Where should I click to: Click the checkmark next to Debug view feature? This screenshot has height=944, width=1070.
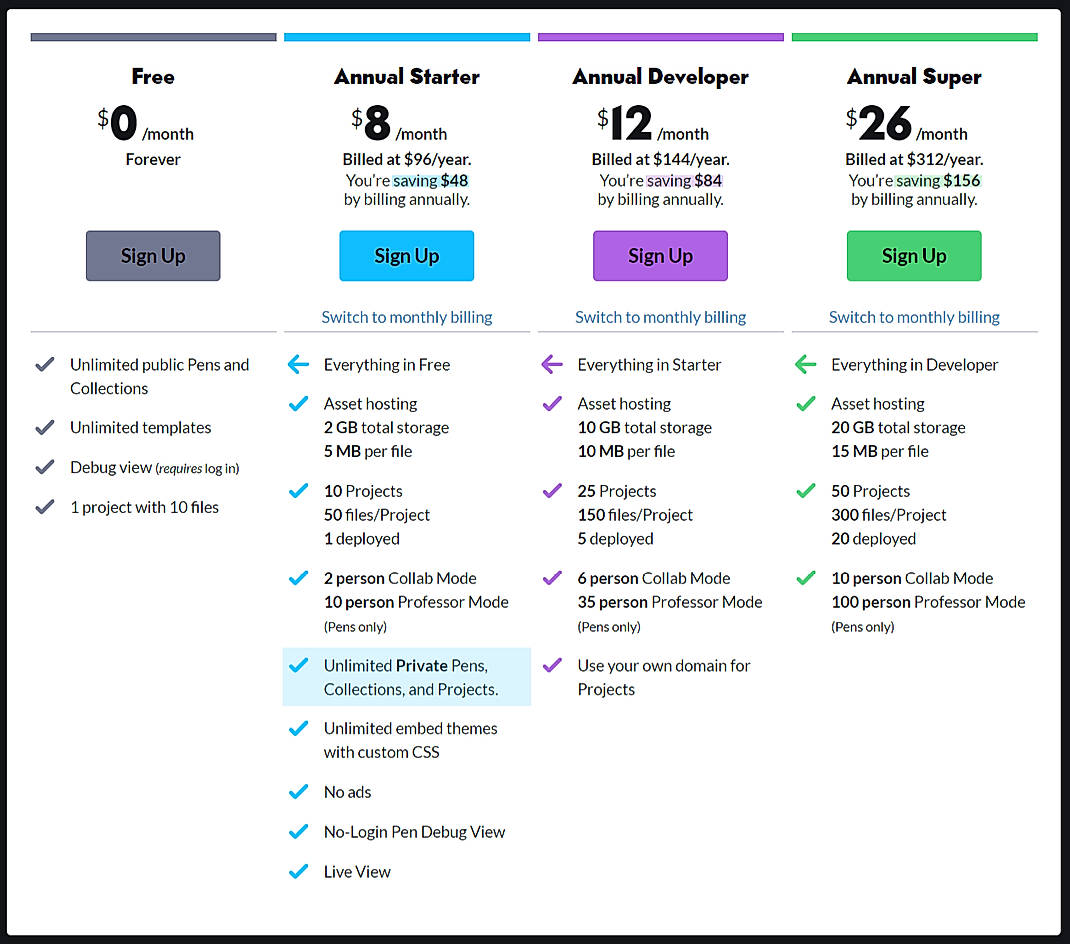(x=44, y=467)
